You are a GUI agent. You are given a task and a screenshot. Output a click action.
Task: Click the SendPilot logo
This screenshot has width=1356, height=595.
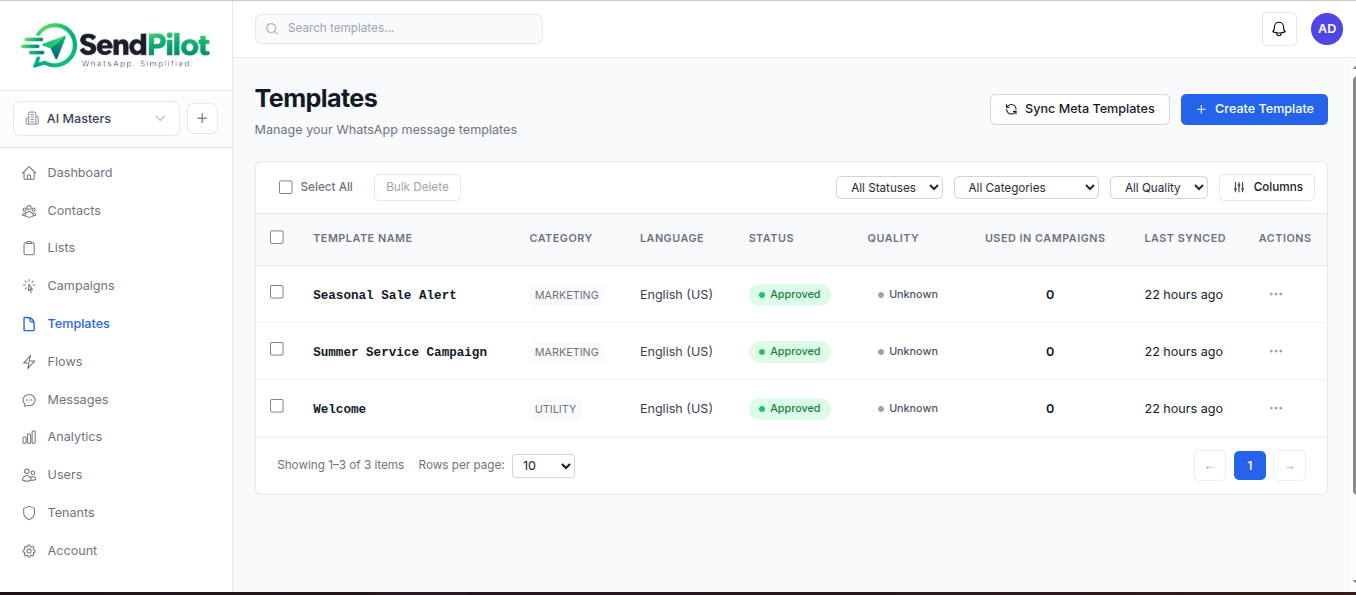click(x=115, y=45)
